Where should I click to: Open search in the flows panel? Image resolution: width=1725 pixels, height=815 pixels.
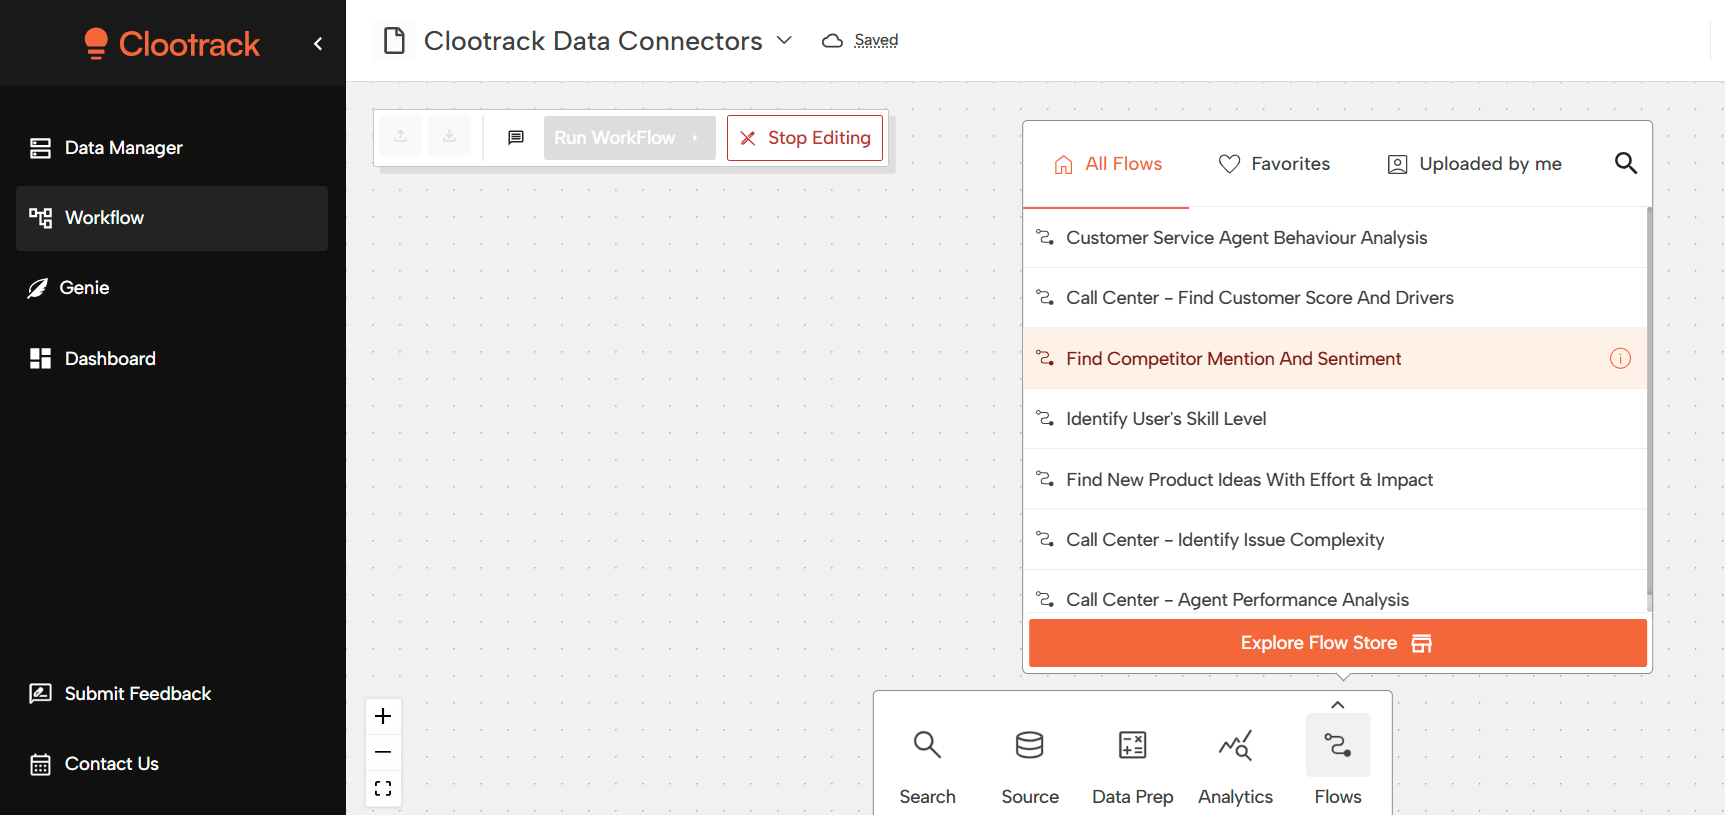click(x=1626, y=162)
